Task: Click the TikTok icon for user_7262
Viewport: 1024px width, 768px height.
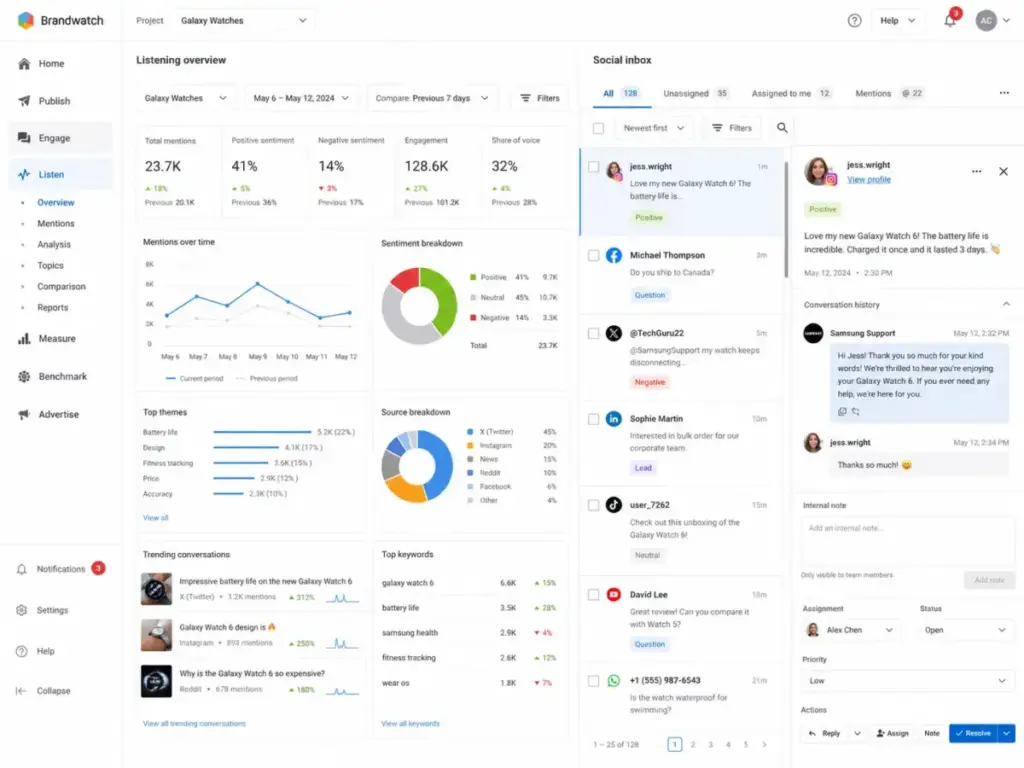Action: pos(613,505)
